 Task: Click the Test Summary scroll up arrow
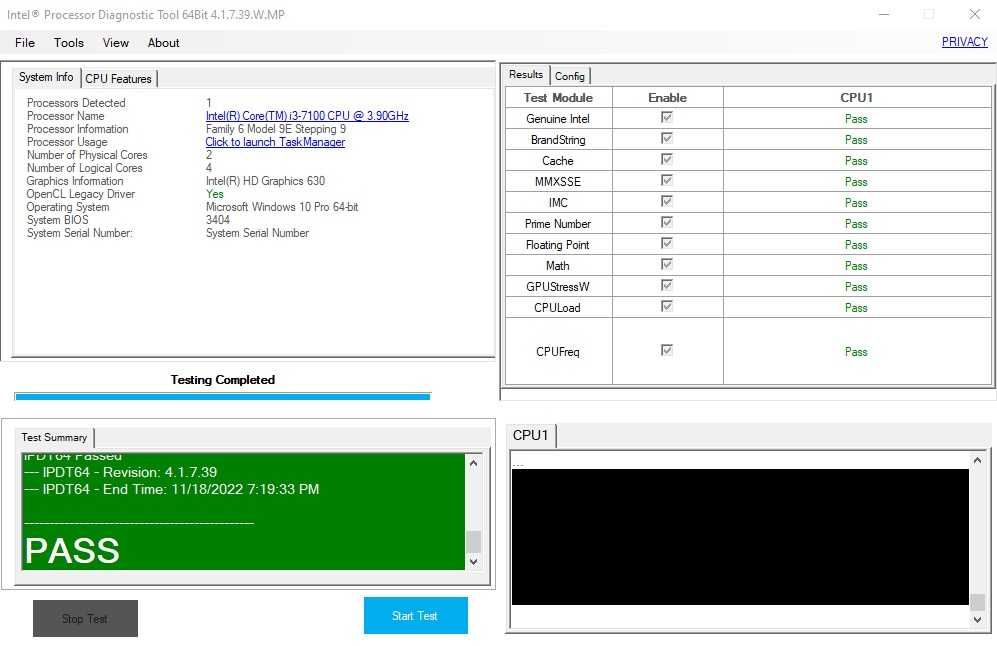pos(473,464)
